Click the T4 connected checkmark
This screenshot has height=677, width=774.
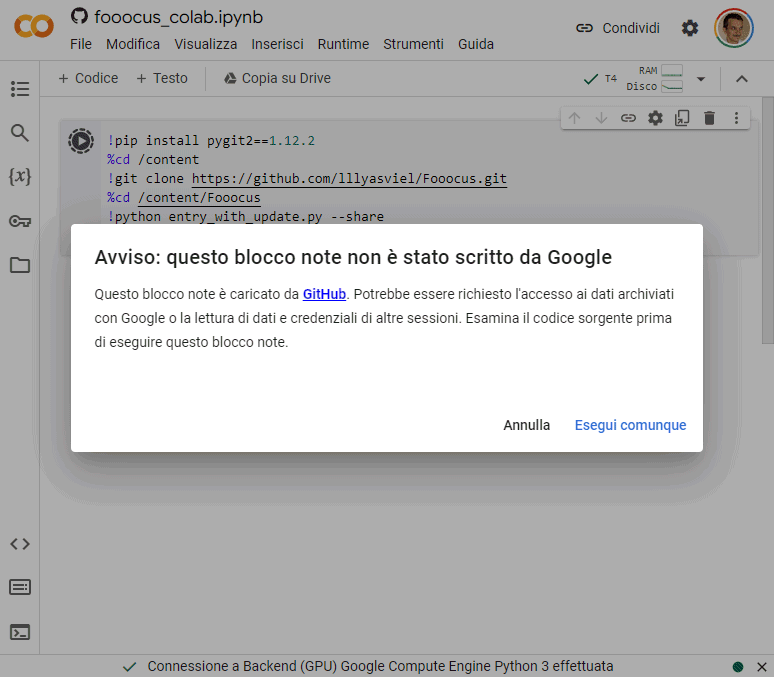click(x=590, y=79)
